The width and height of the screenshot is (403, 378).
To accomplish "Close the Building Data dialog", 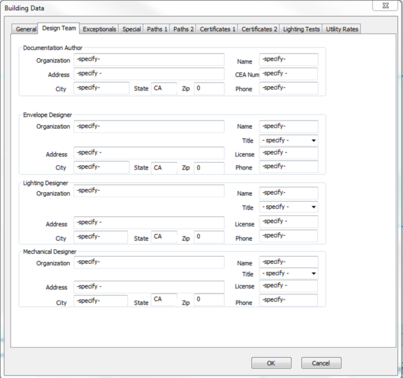I will (x=385, y=6).
